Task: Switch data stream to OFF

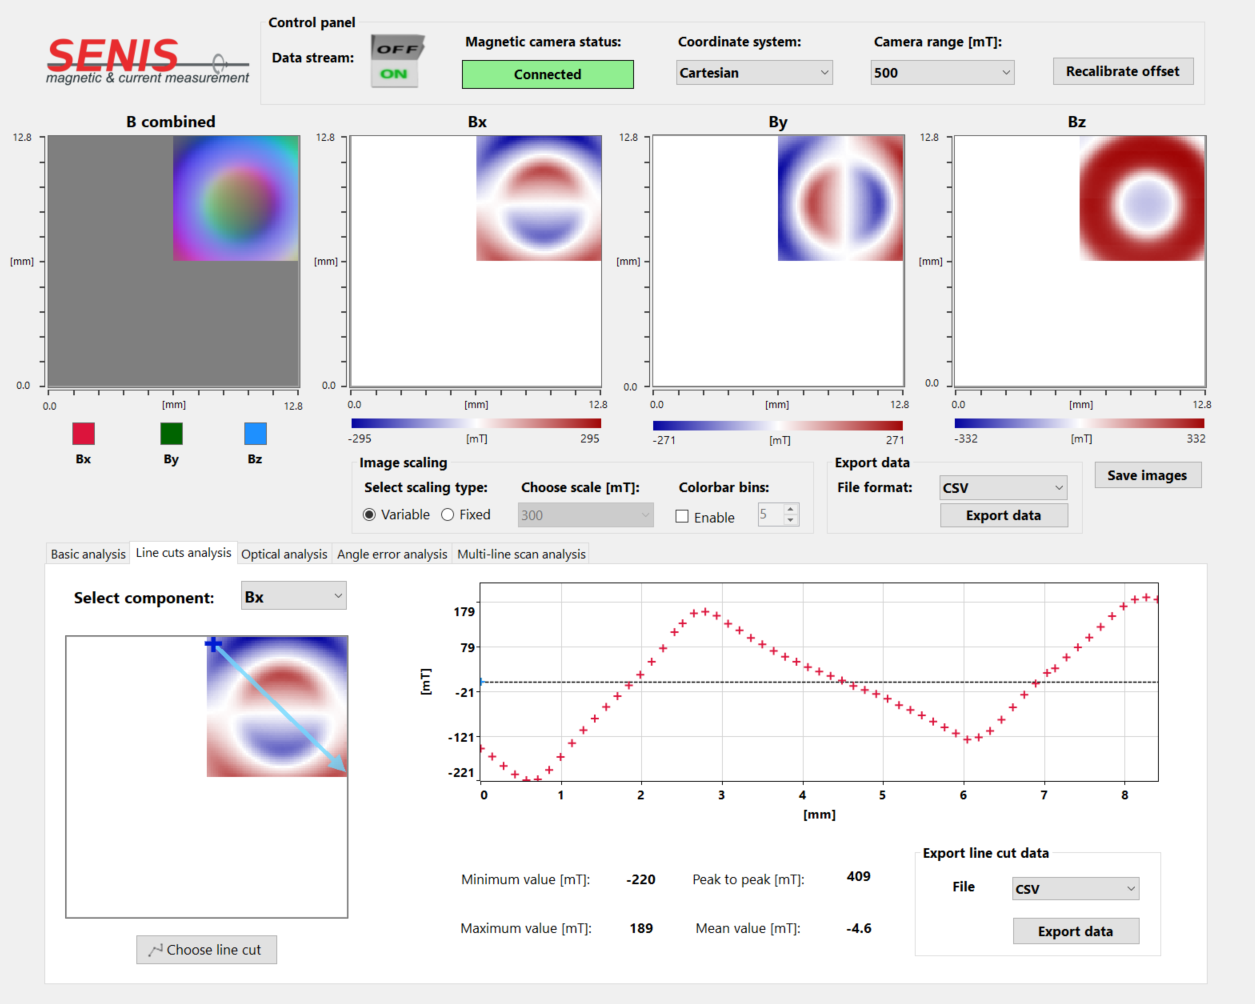Action: click(x=397, y=49)
